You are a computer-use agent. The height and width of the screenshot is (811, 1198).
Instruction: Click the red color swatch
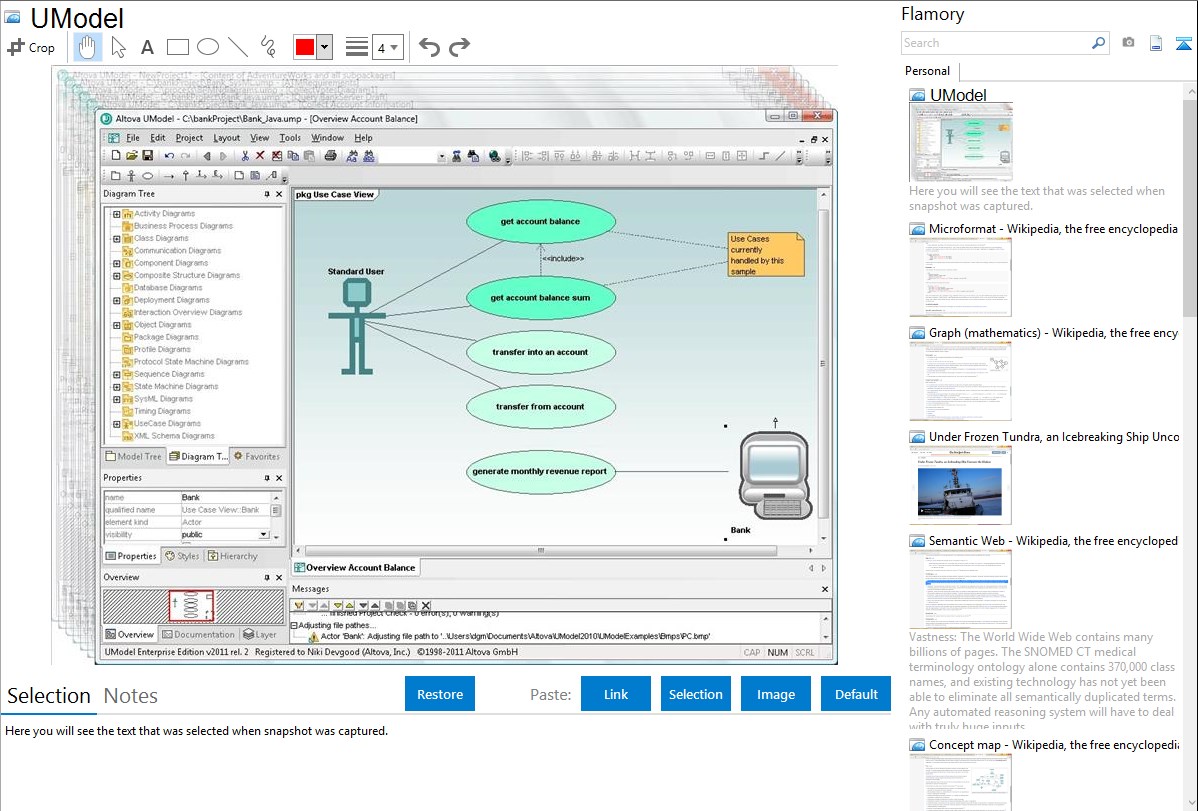305,47
